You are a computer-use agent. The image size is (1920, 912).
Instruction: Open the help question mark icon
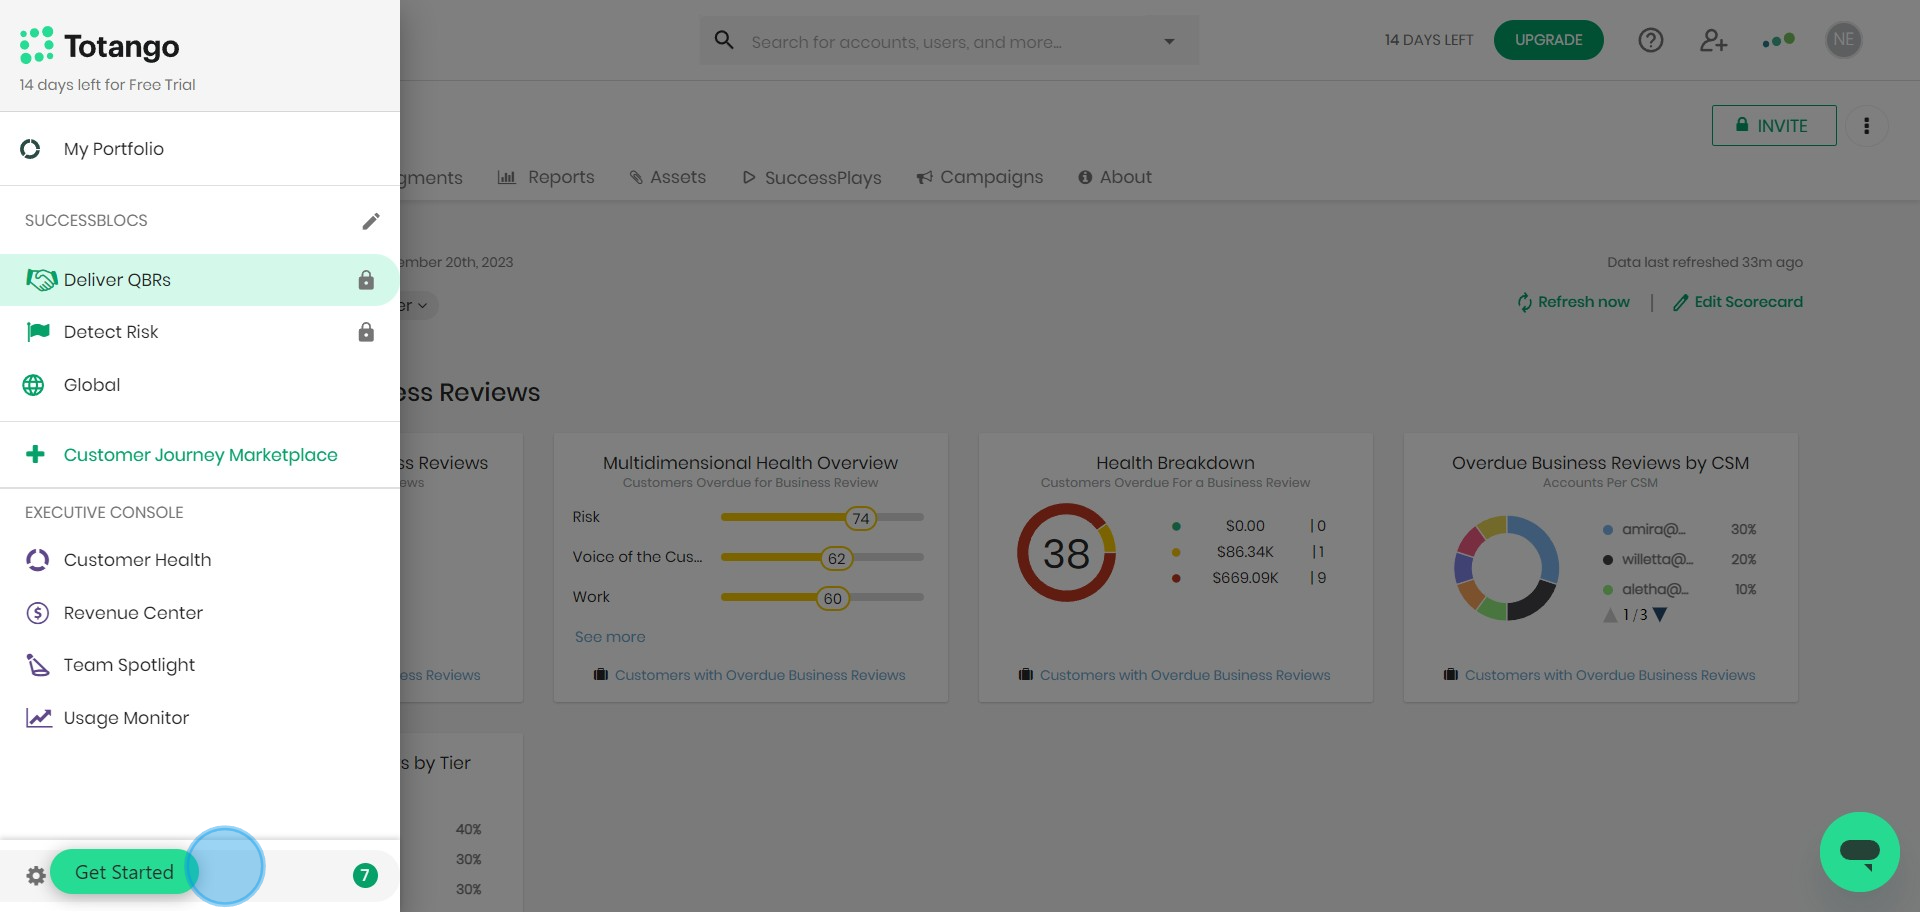(x=1651, y=40)
